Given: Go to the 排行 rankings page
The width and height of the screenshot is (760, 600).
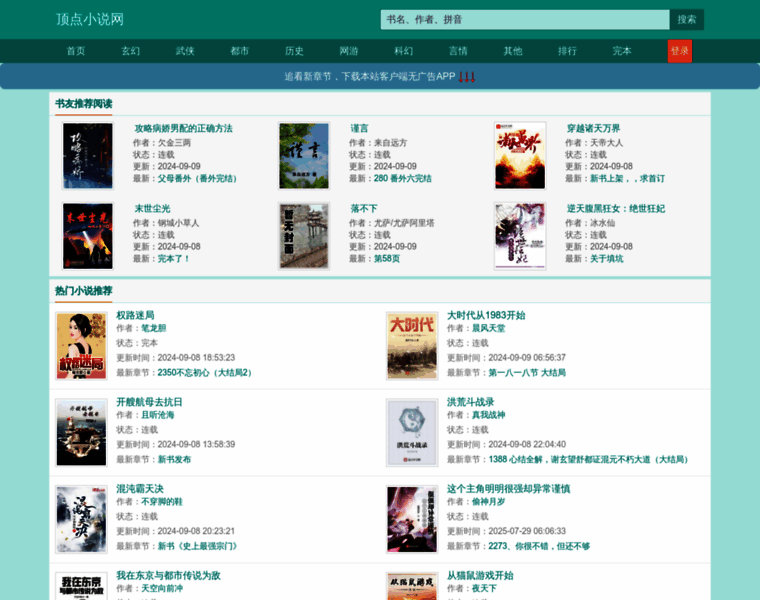Looking at the screenshot, I should [x=567, y=51].
